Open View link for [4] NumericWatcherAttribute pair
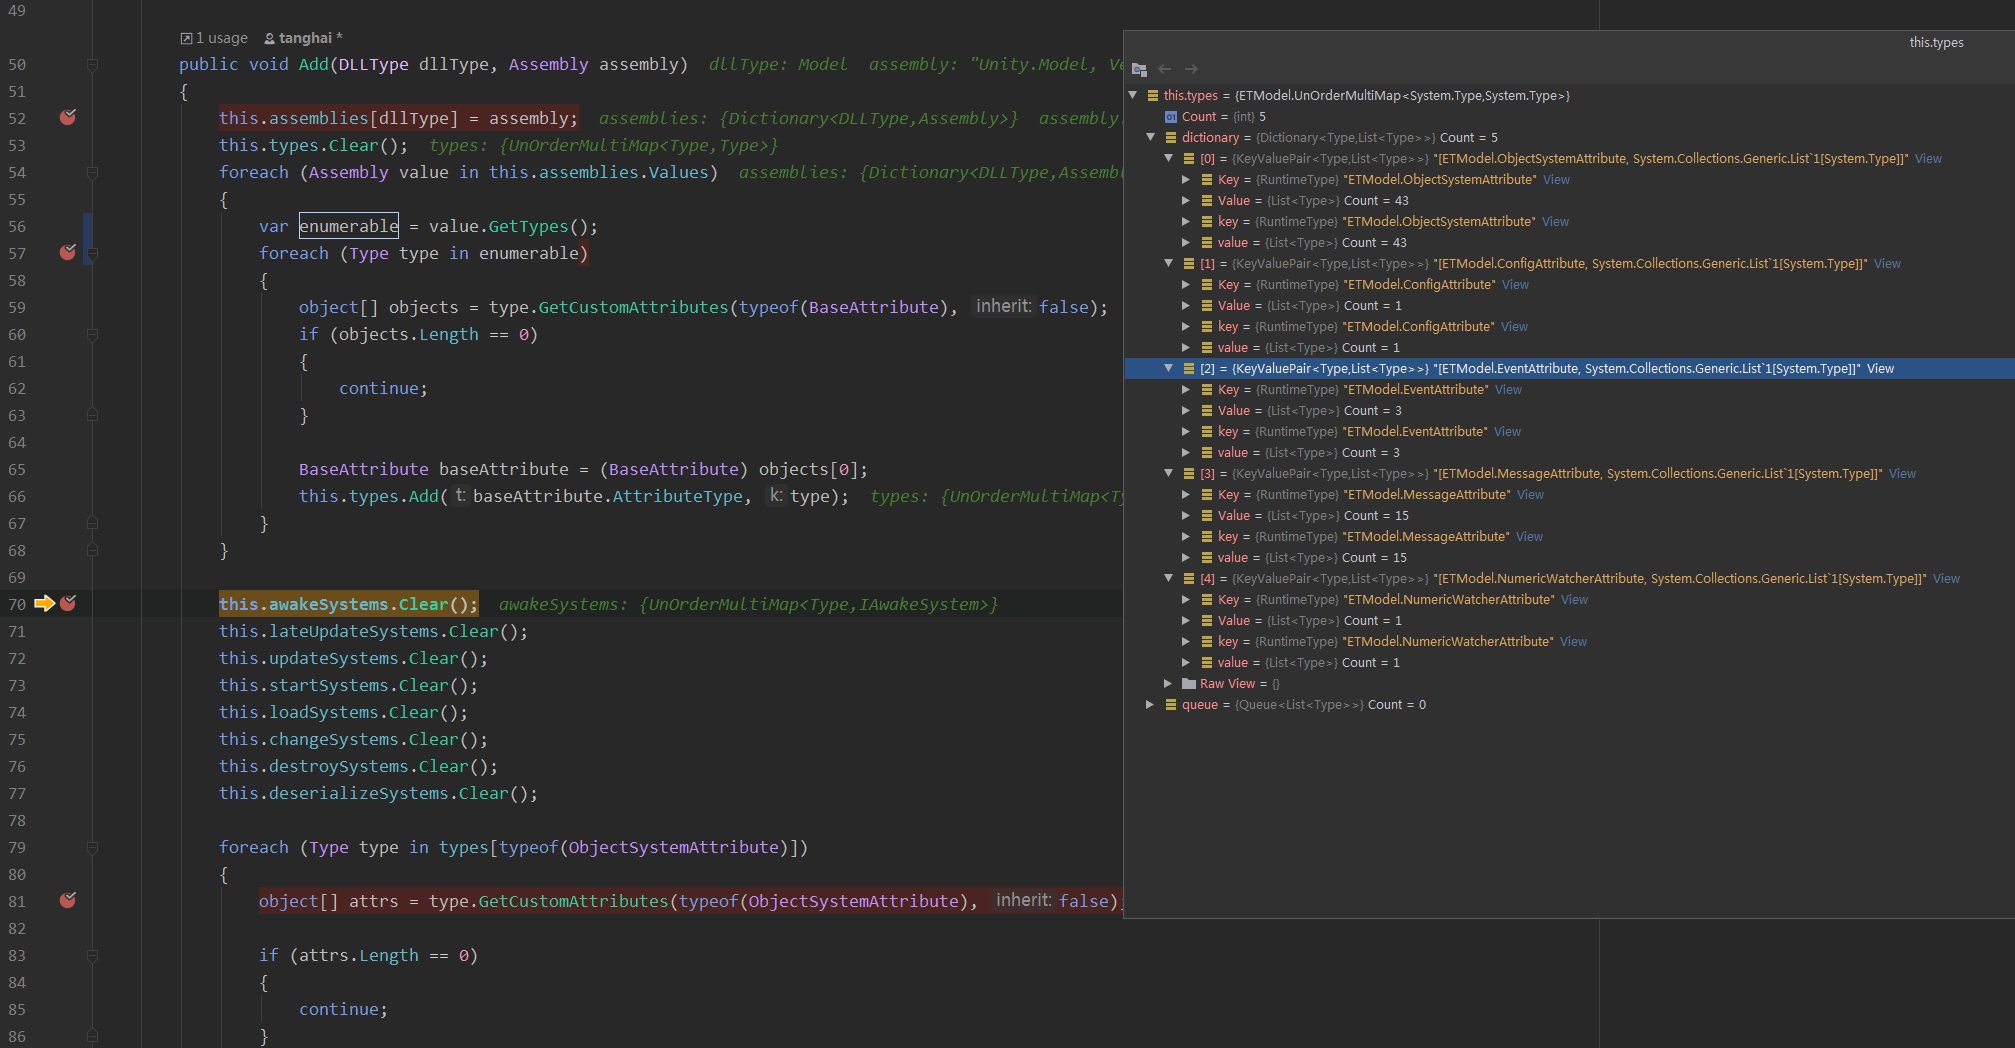This screenshot has height=1048, width=2015. [1946, 578]
